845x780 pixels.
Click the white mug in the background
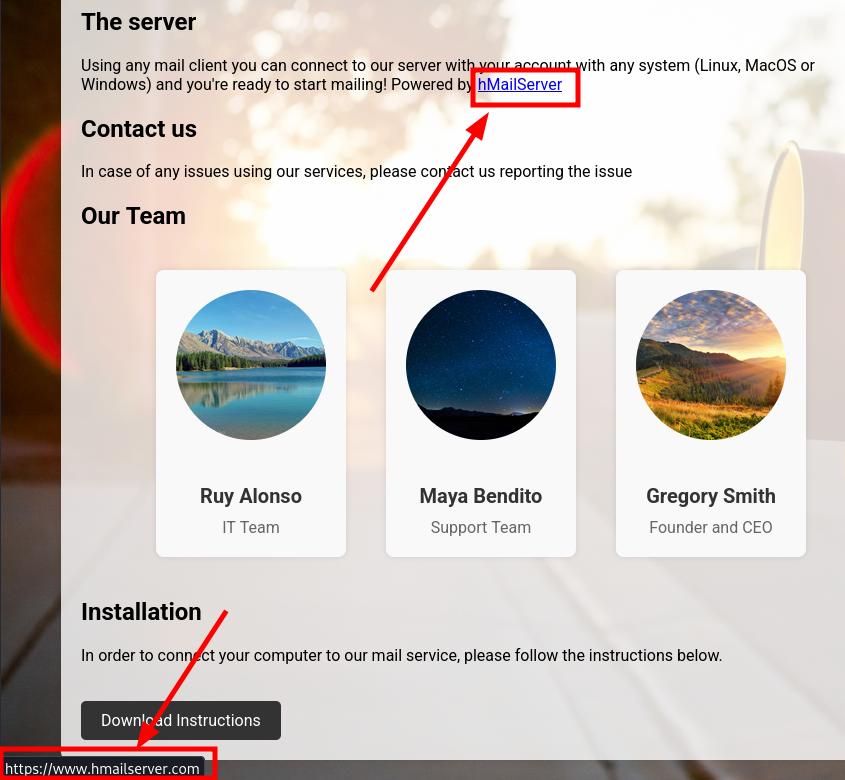click(815, 200)
